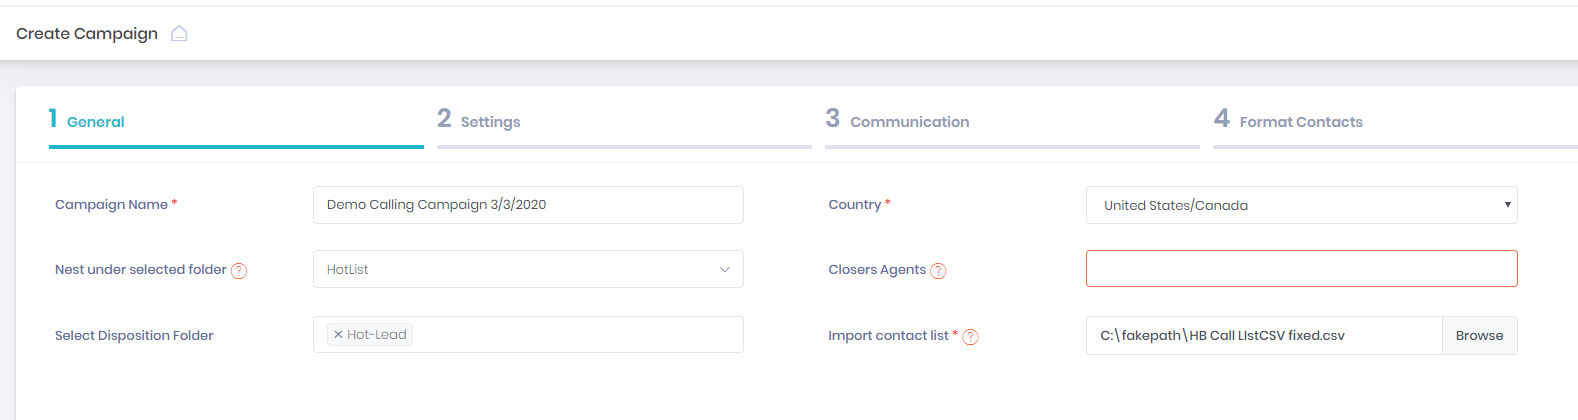Click the Campaign Name text field
This screenshot has width=1578, height=420.
528,205
